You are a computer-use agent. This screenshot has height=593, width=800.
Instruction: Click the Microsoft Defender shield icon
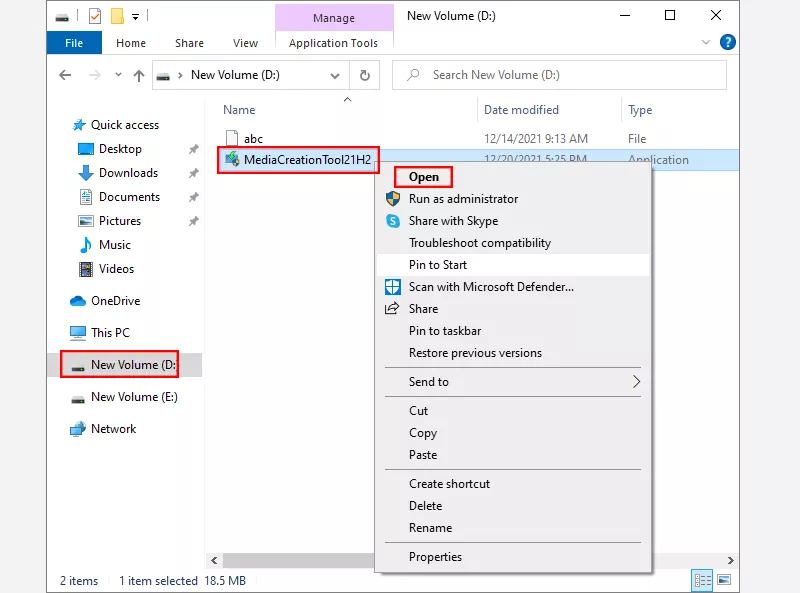tap(393, 287)
